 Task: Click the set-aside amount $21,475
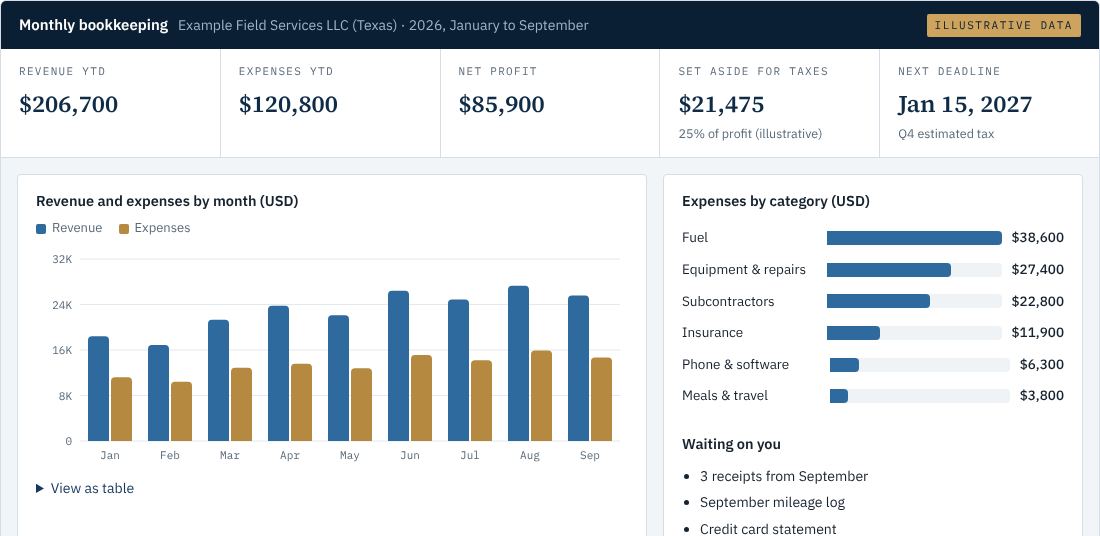721,105
